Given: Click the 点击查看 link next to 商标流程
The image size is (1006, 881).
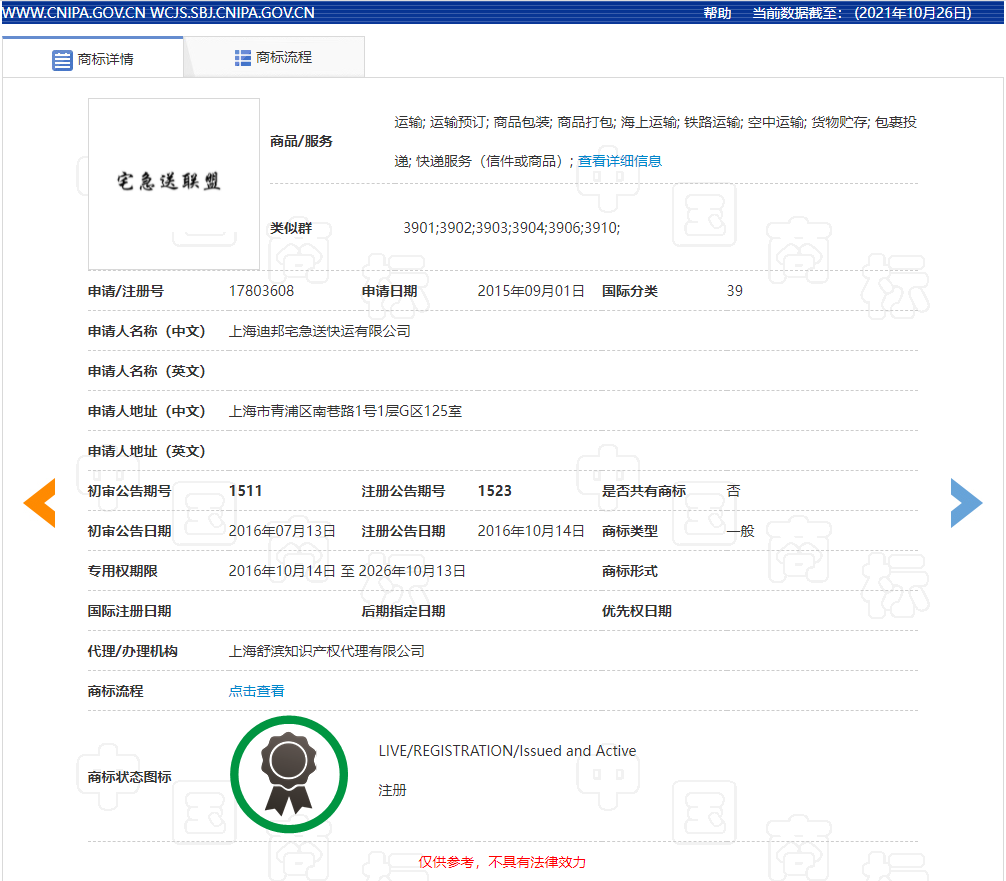Looking at the screenshot, I should pyautogui.click(x=256, y=690).
